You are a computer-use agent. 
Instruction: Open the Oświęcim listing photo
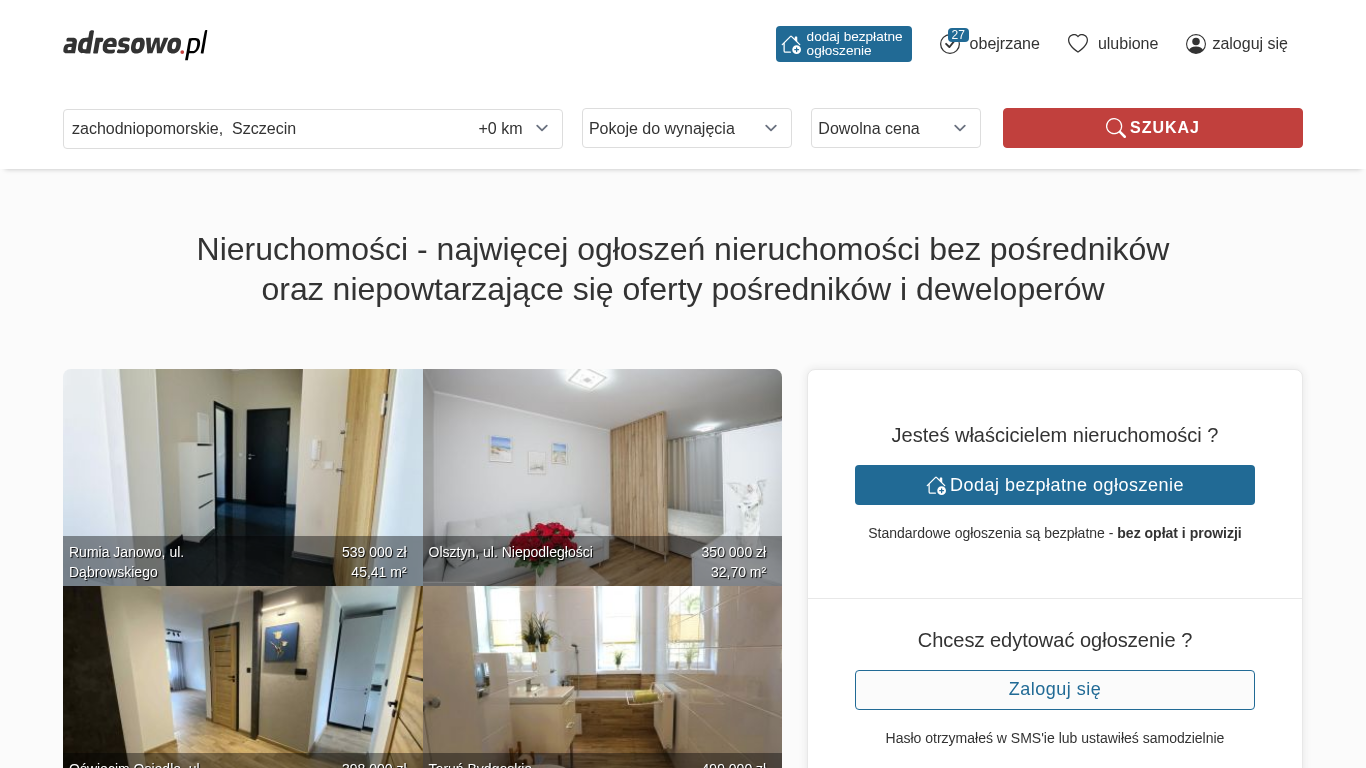pos(243,677)
